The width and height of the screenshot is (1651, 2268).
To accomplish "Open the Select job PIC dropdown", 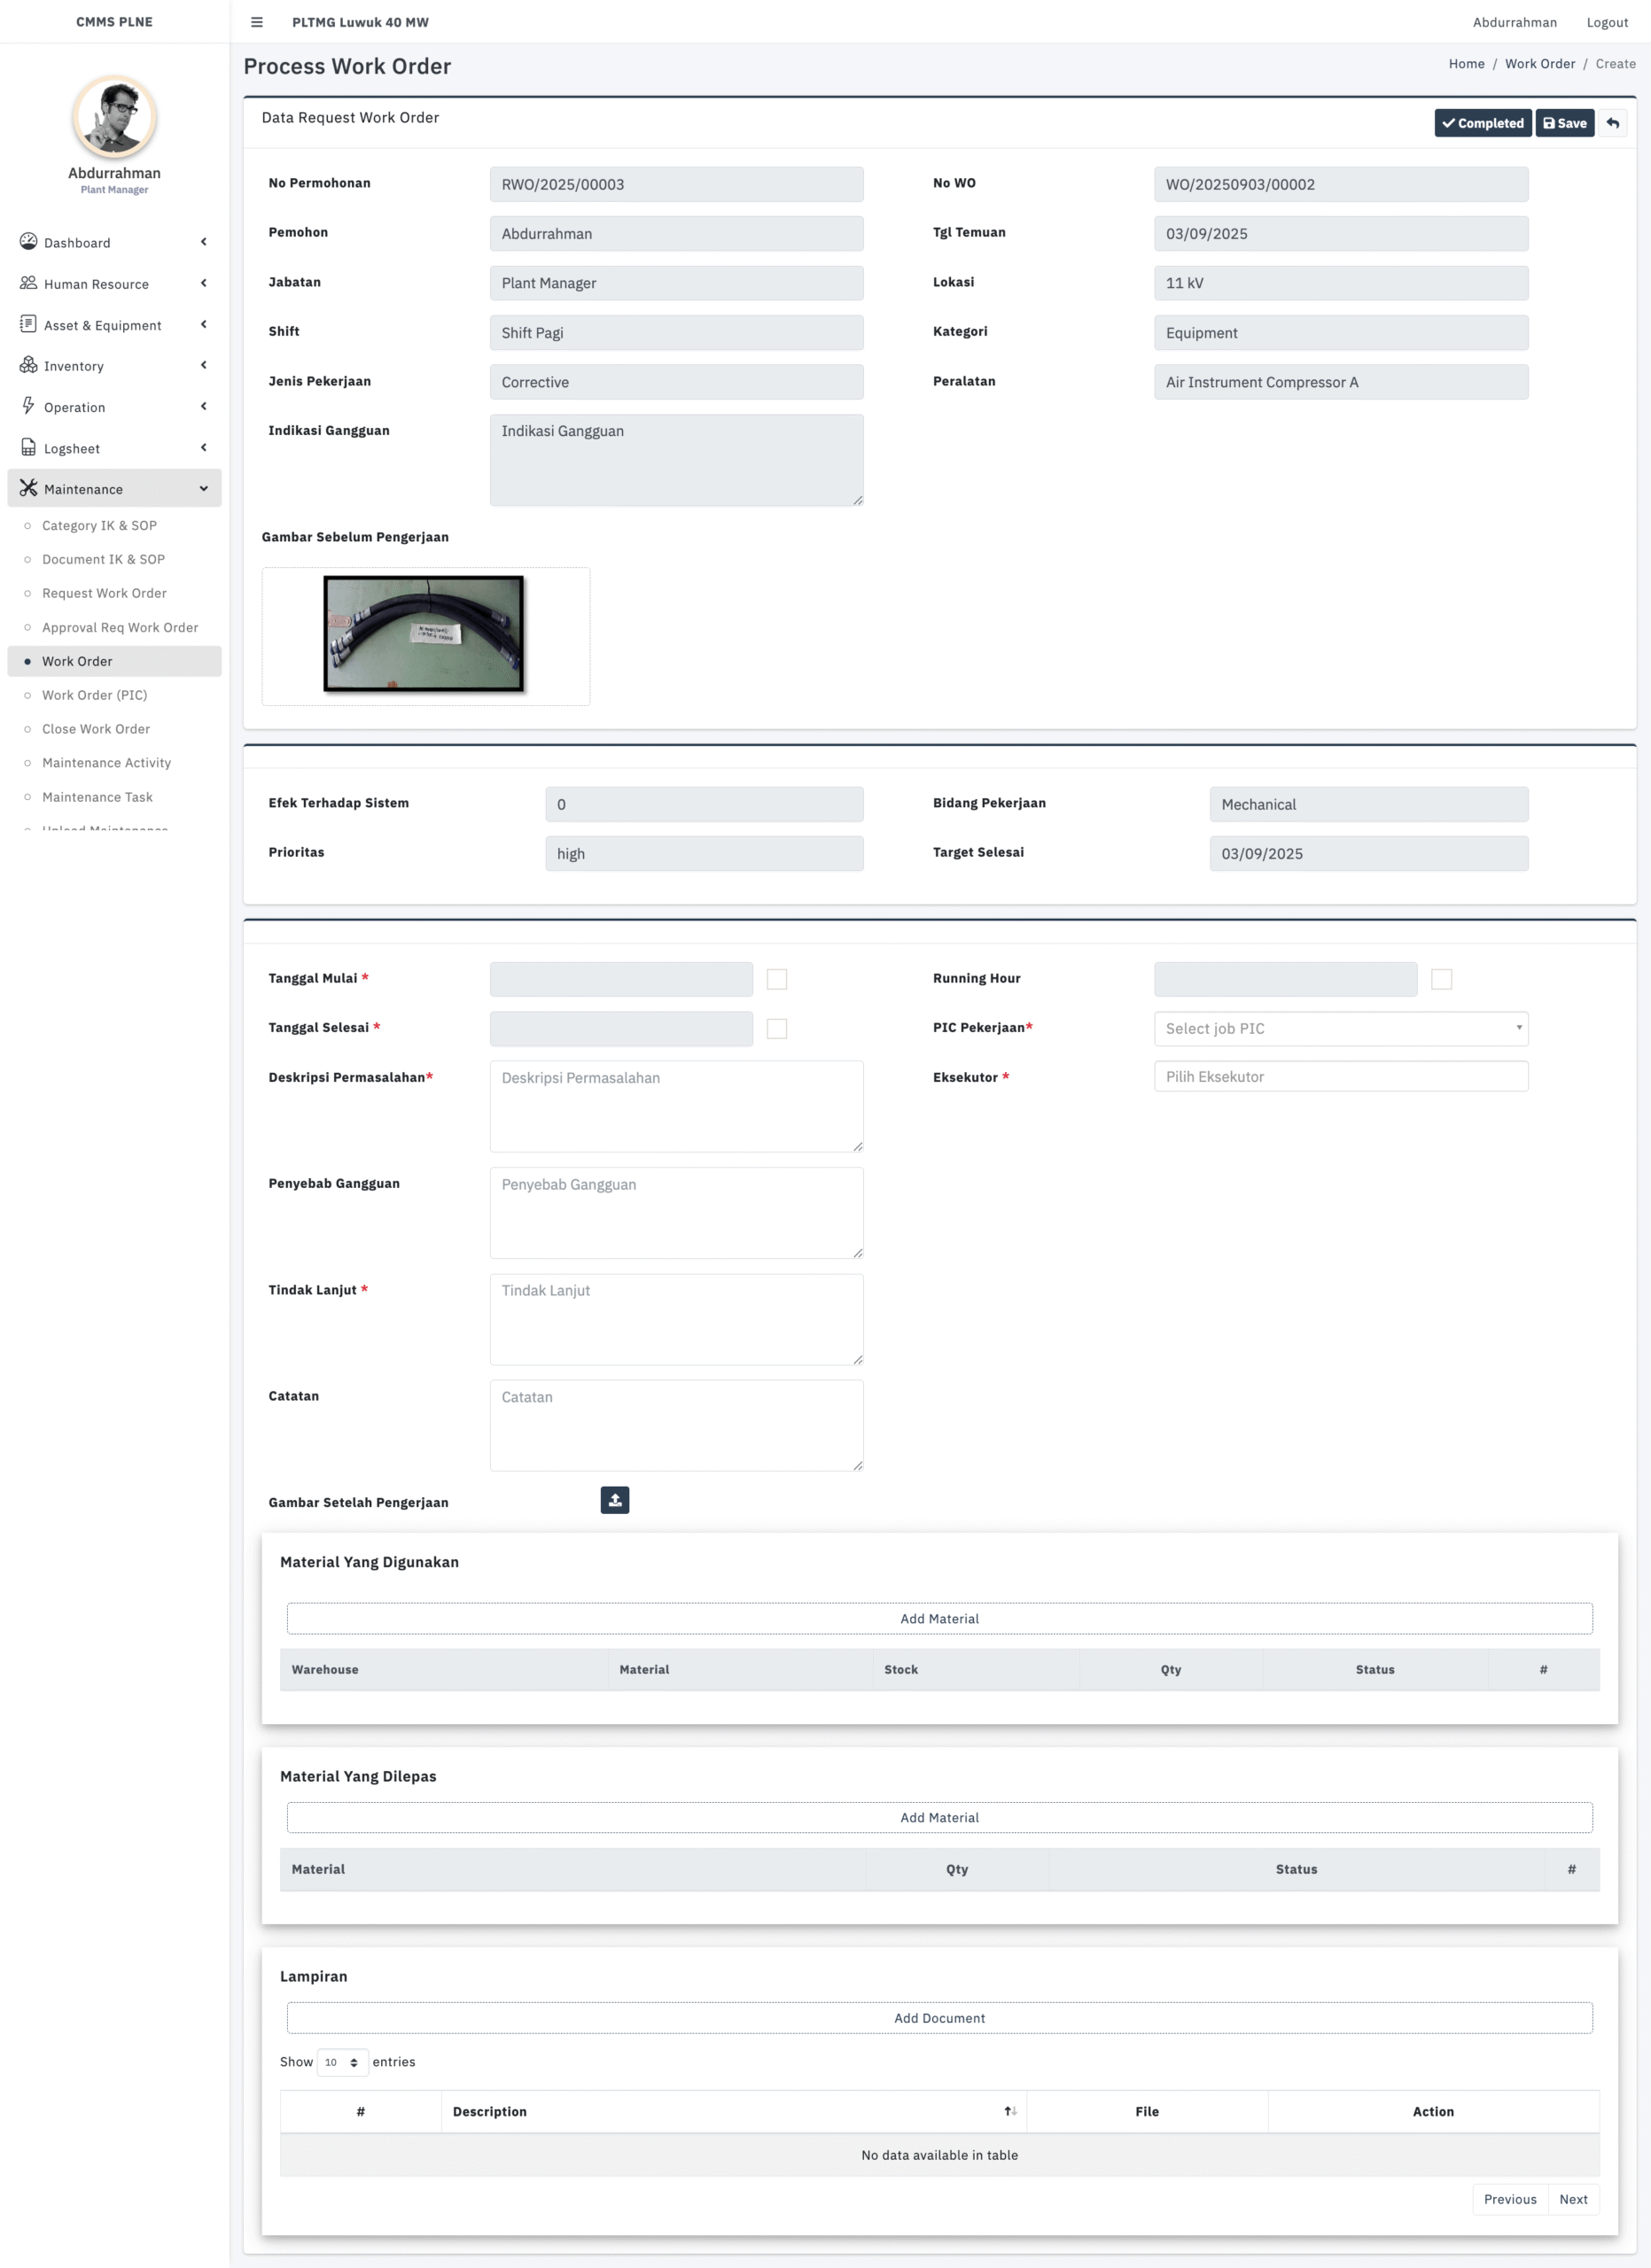I will pos(1341,1028).
